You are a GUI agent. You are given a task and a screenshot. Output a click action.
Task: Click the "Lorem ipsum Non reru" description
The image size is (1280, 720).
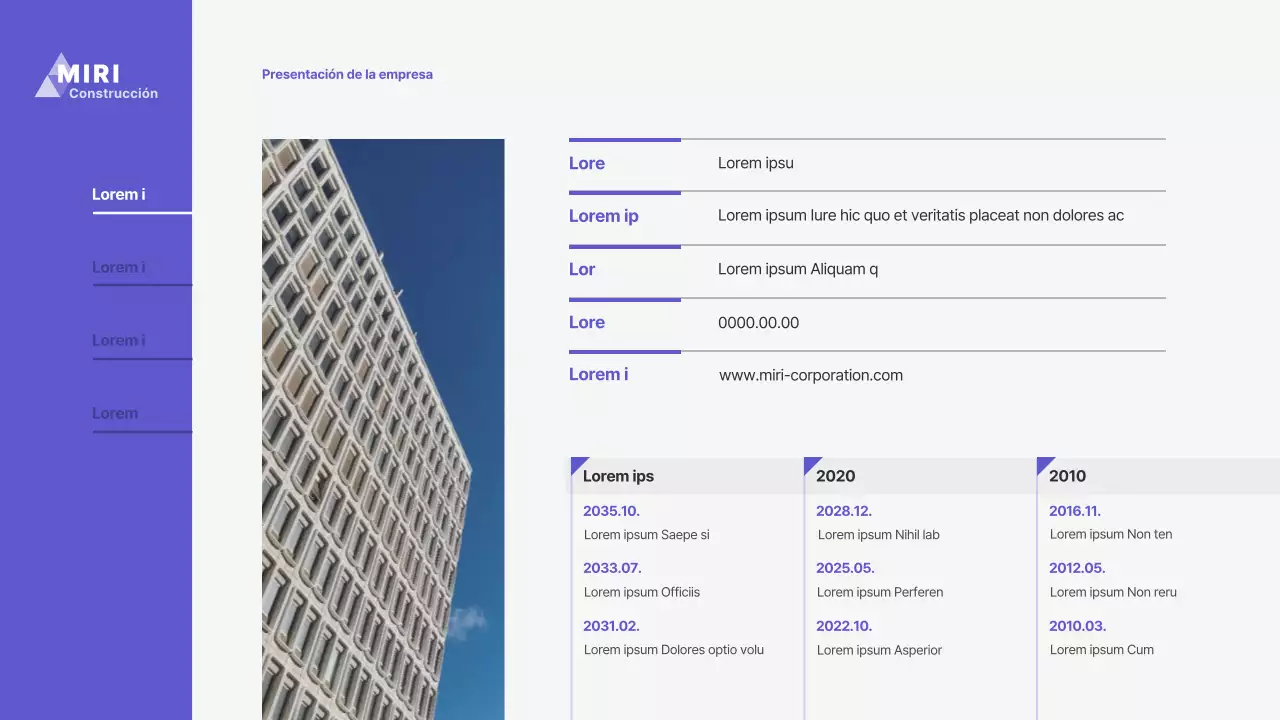[1113, 592]
